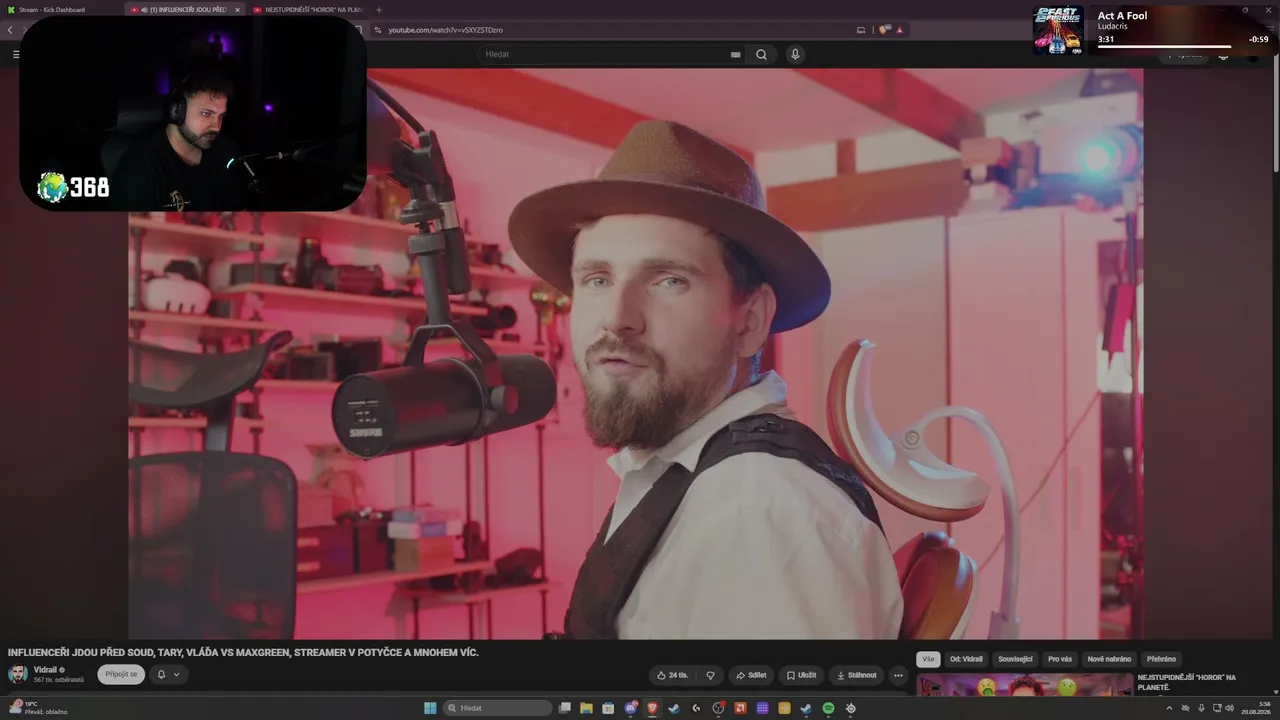This screenshot has height=720, width=1280.
Task: Click the "Stáhnout" download button
Action: (x=855, y=675)
